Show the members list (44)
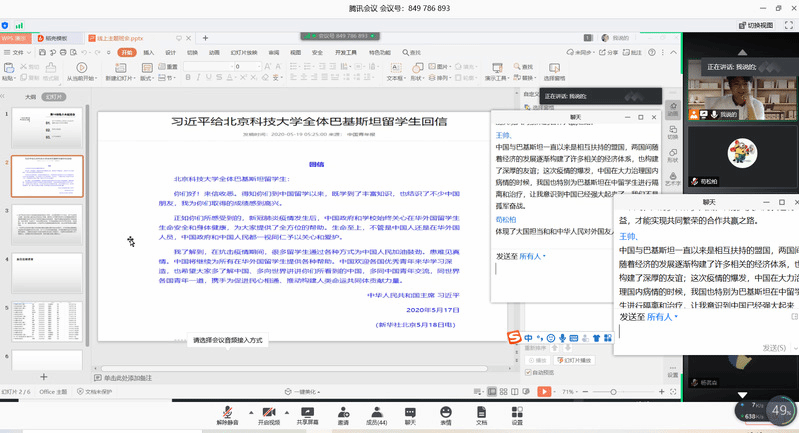 tap(377, 416)
